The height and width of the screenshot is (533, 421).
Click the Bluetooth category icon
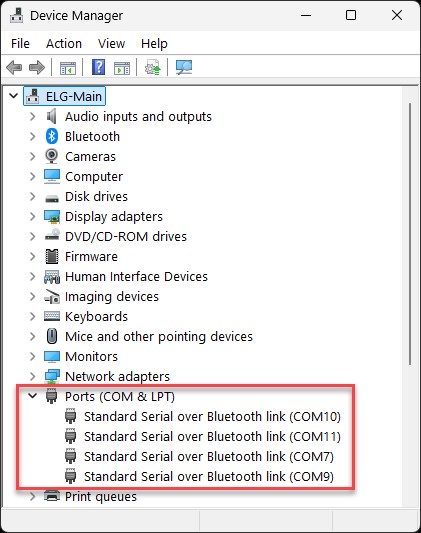[x=52, y=136]
